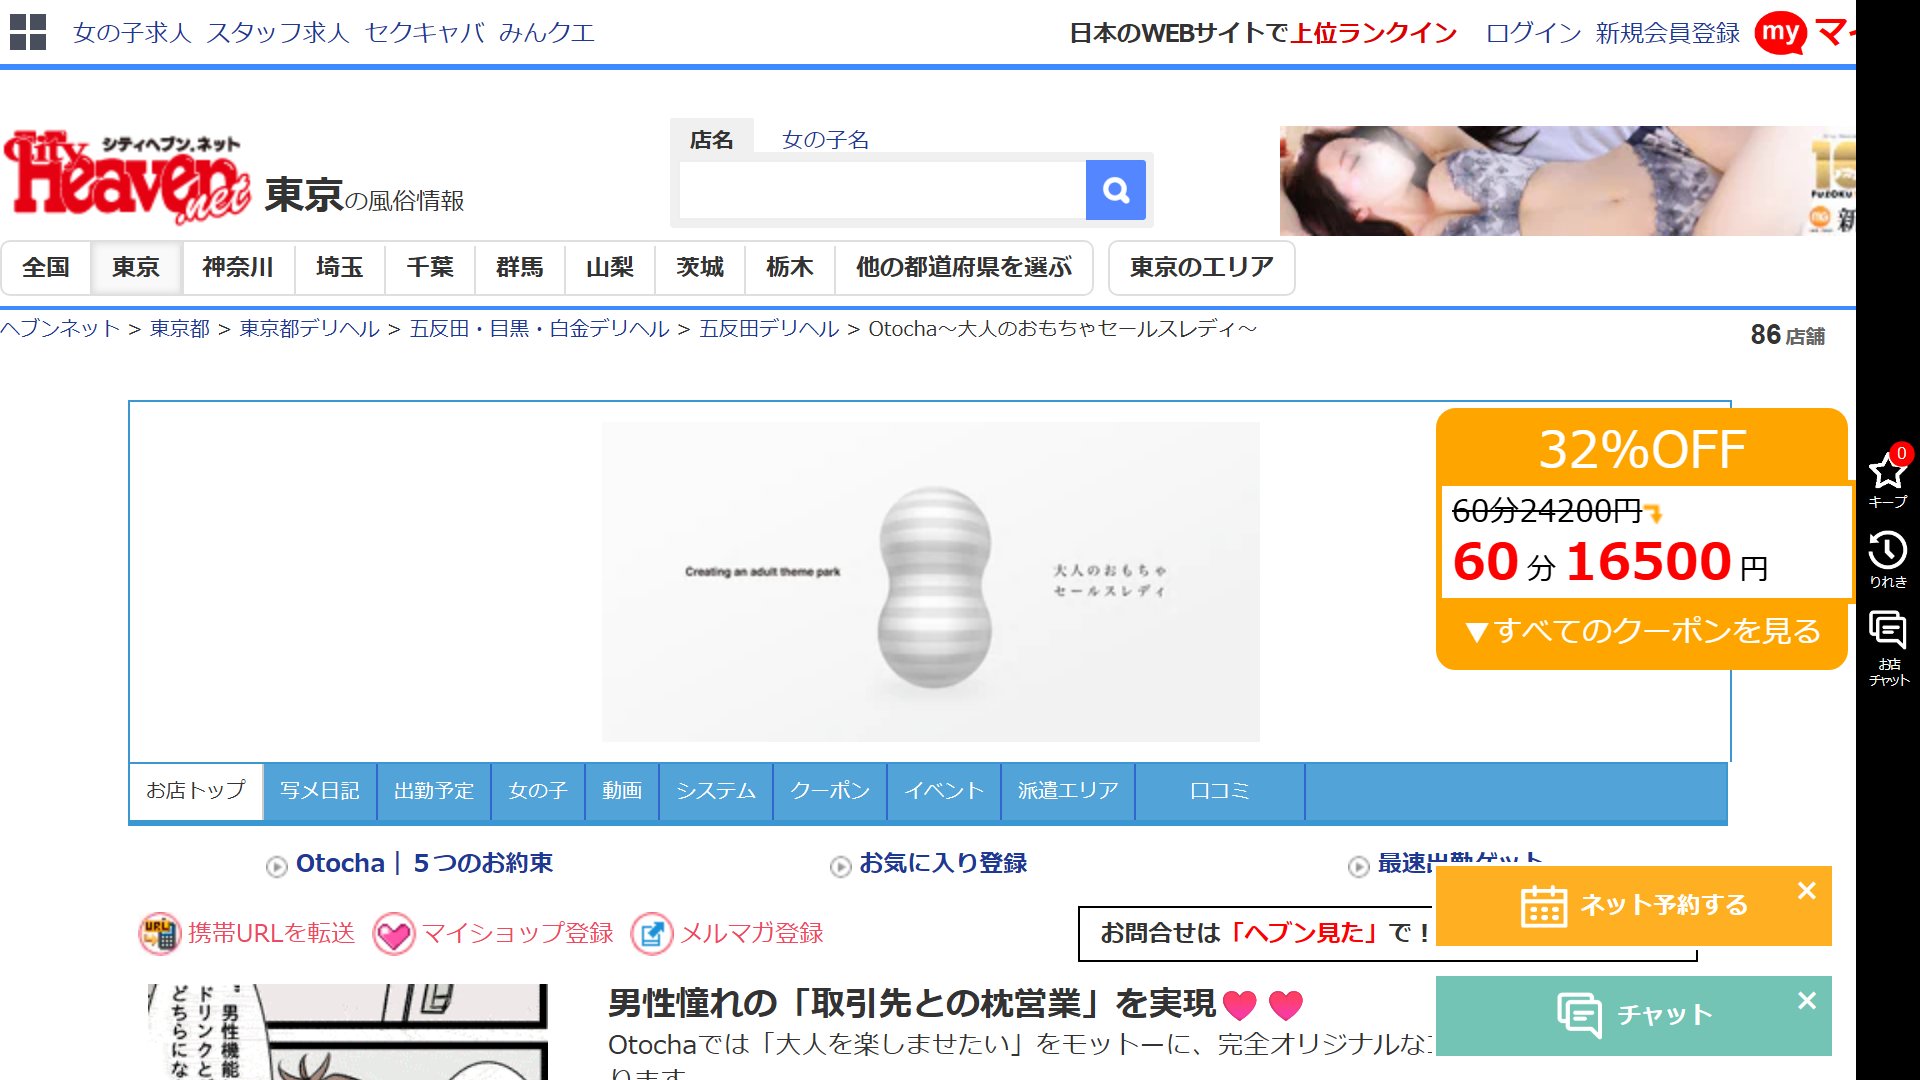Image resolution: width=1920 pixels, height=1080 pixels.
Task: Select 栃木 region
Action: pos(790,268)
